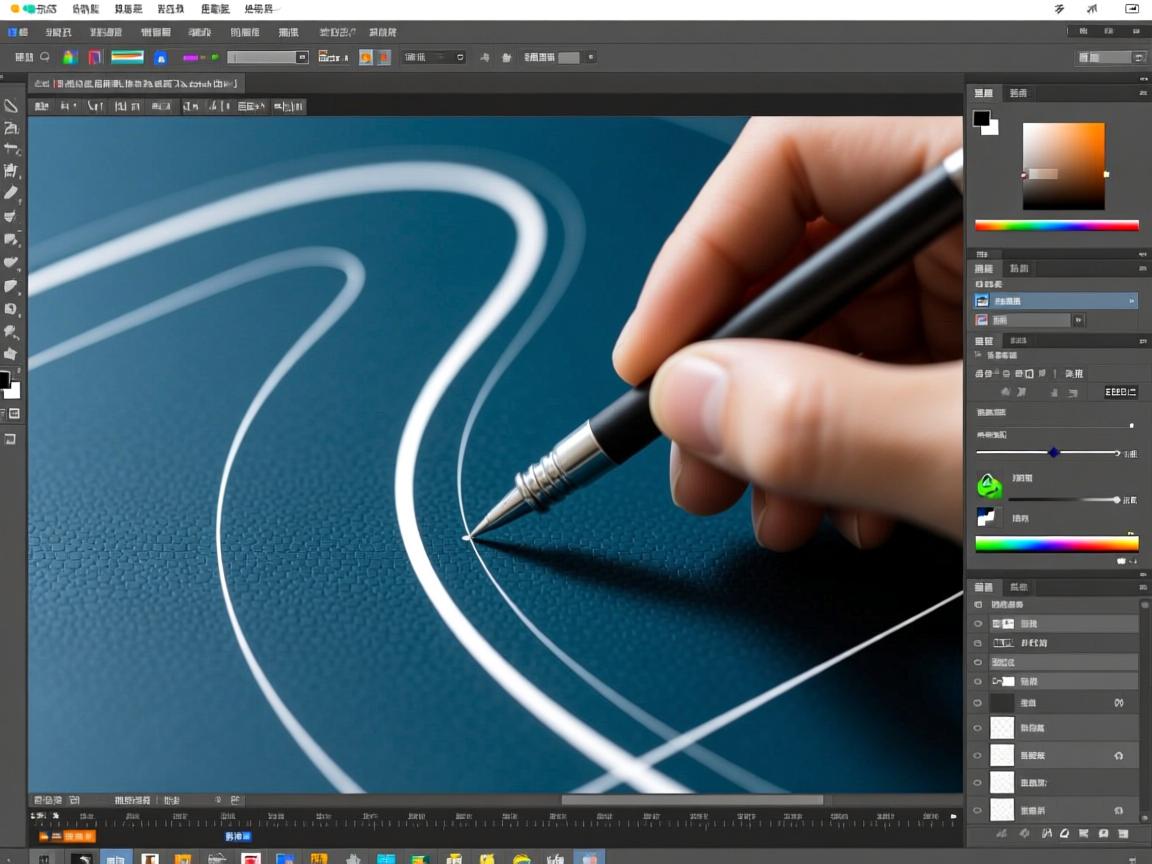Click the blue hue slider handle in right panel
1152x864 pixels.
click(x=1053, y=453)
